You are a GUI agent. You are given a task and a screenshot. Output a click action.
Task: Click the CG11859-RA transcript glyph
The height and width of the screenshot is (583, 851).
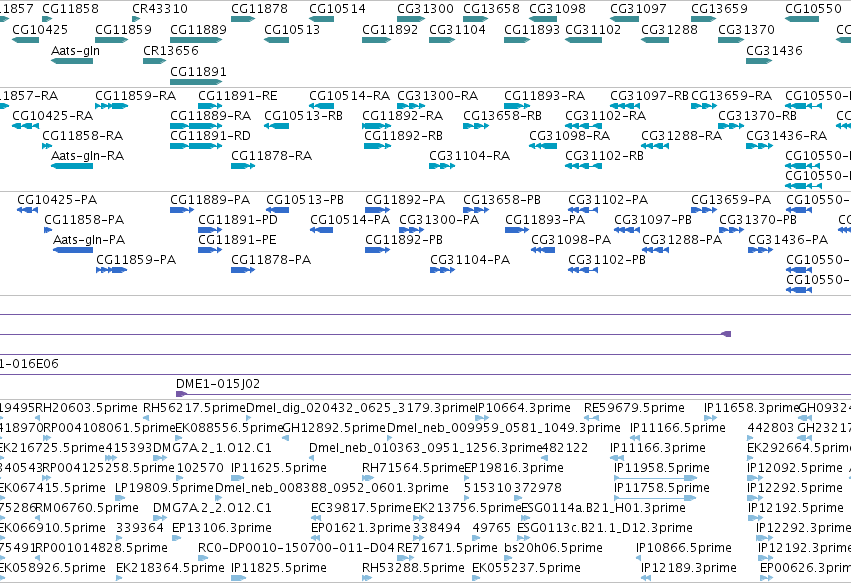(x=111, y=106)
